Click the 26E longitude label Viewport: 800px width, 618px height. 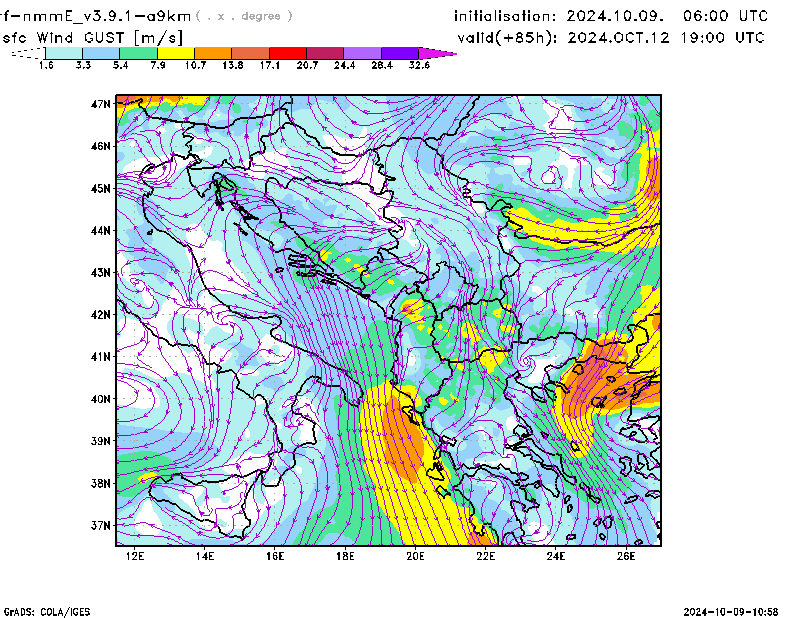(626, 556)
